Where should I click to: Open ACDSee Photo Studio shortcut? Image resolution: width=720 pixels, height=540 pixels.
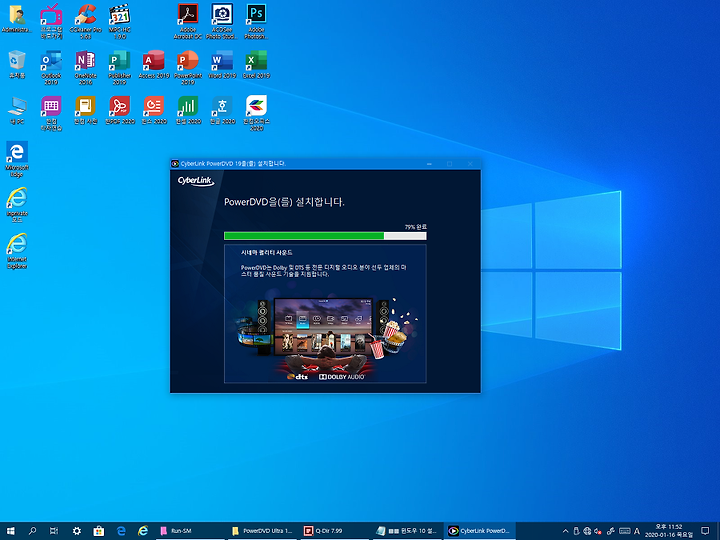[222, 21]
